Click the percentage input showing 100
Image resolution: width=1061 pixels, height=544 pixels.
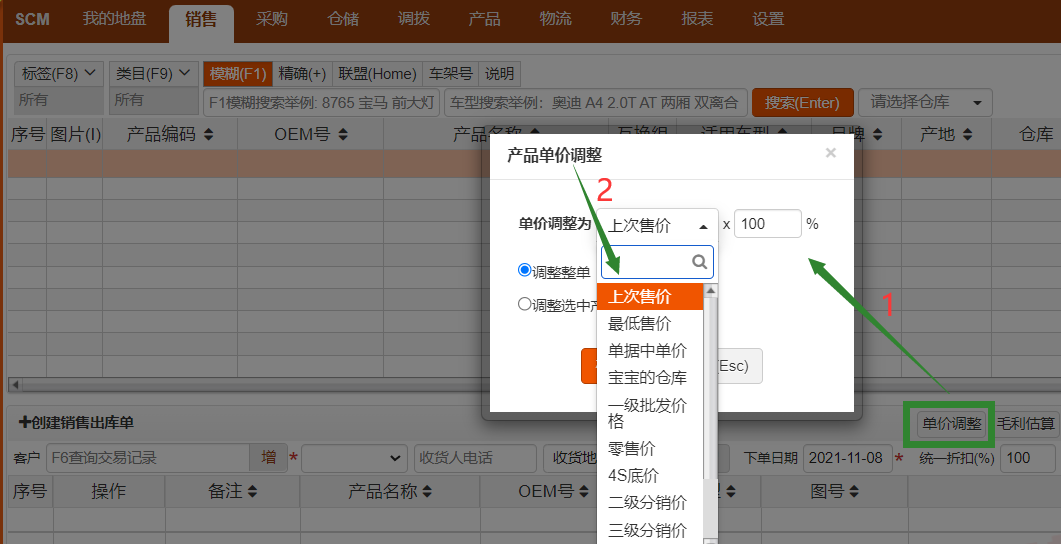point(767,224)
